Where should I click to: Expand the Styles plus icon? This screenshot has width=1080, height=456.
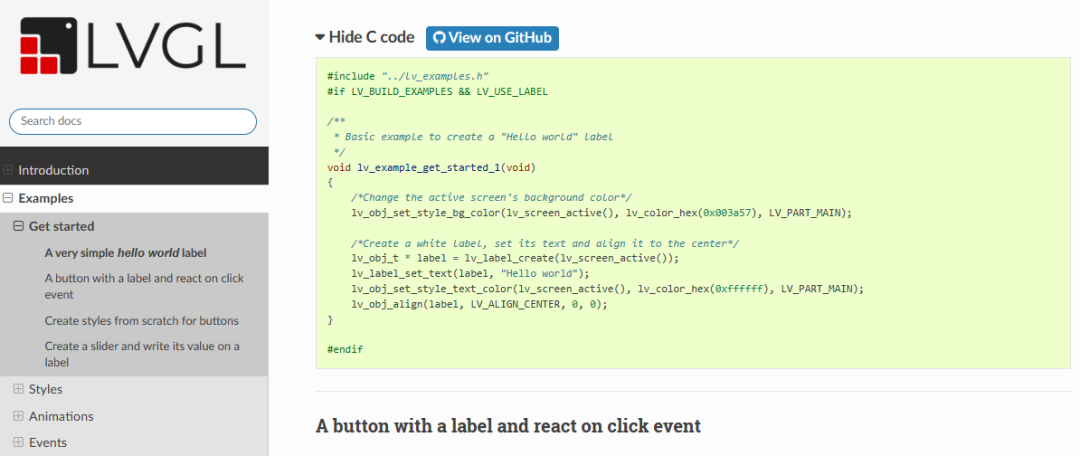tap(19, 389)
